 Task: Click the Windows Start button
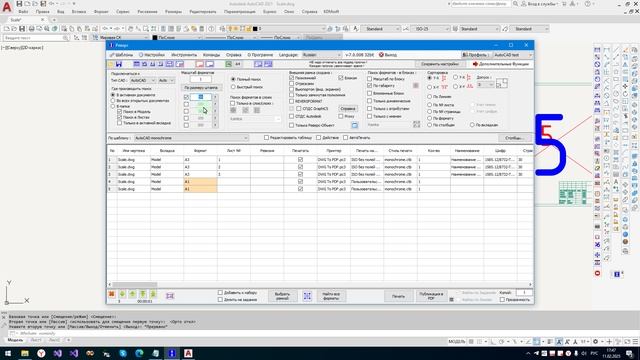pyautogui.click(x=8, y=353)
